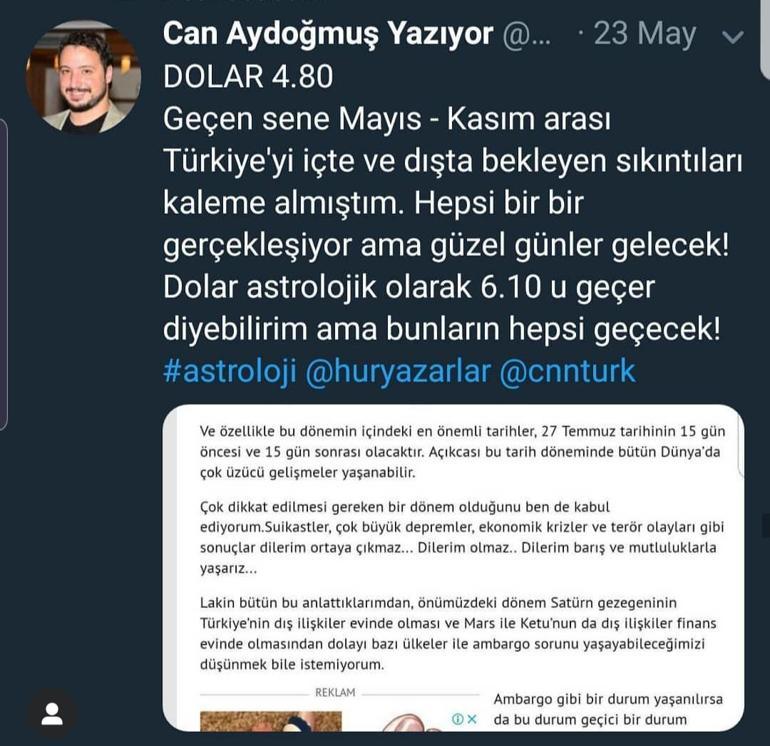Open the #astroloji hashtag
The width and height of the screenshot is (770, 746).
coord(230,371)
